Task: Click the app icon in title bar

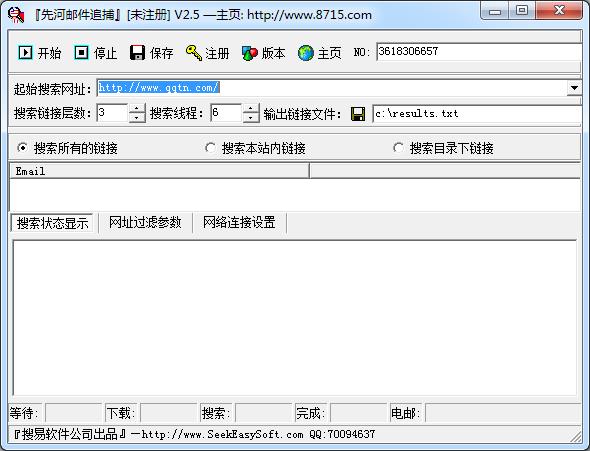Action: 16,15
